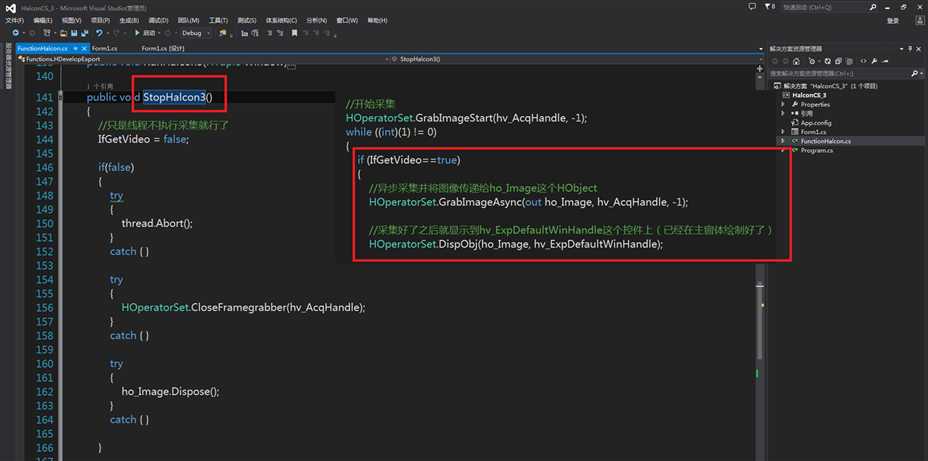Screen dimensions: 928x461
Task: Open the 帮助(H) menu
Action: [x=378, y=21]
